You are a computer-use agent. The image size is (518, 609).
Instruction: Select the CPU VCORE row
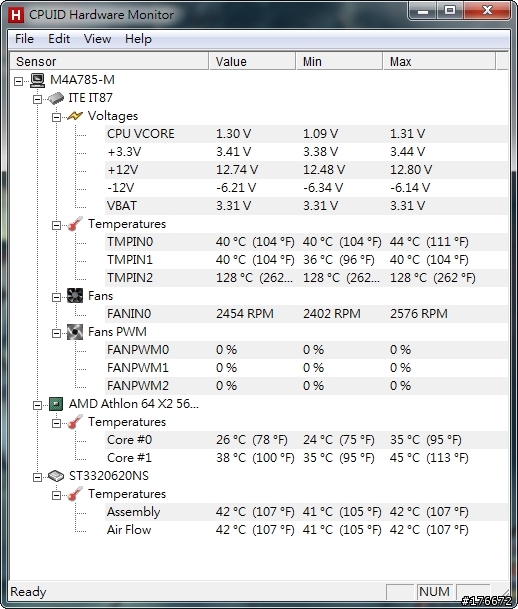click(x=306, y=134)
